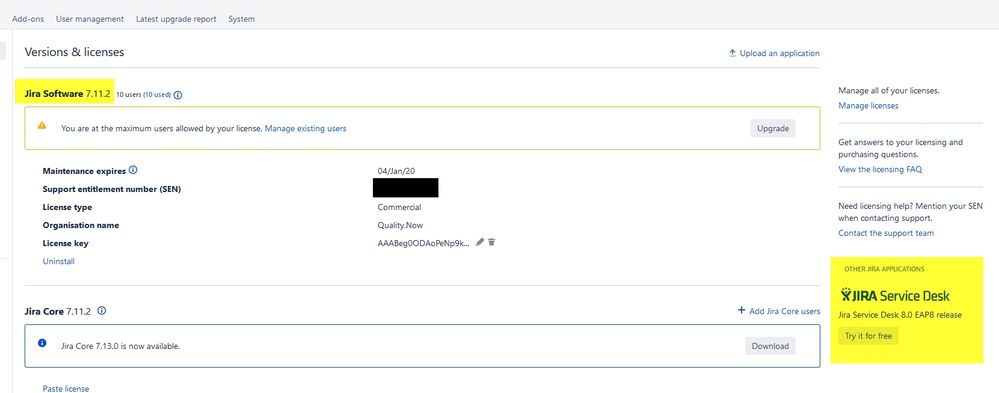Click the Download button for Jira Core
Viewport: 999px width, 393px height.
click(x=770, y=346)
